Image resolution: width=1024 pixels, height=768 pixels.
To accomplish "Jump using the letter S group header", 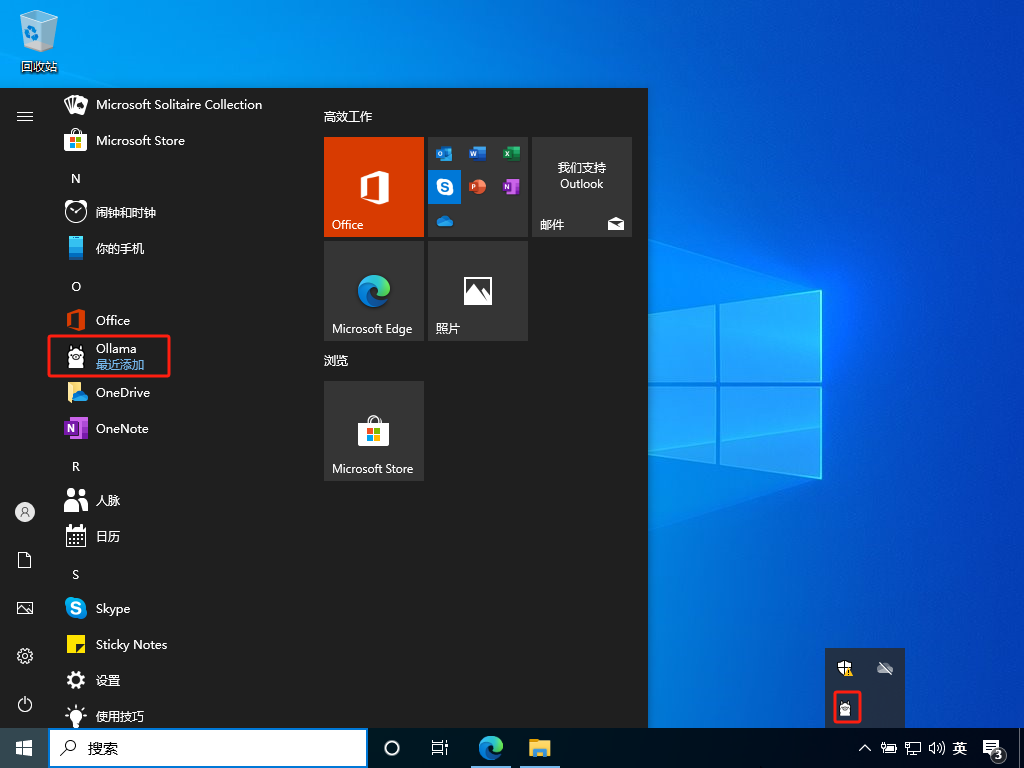I will [76, 575].
